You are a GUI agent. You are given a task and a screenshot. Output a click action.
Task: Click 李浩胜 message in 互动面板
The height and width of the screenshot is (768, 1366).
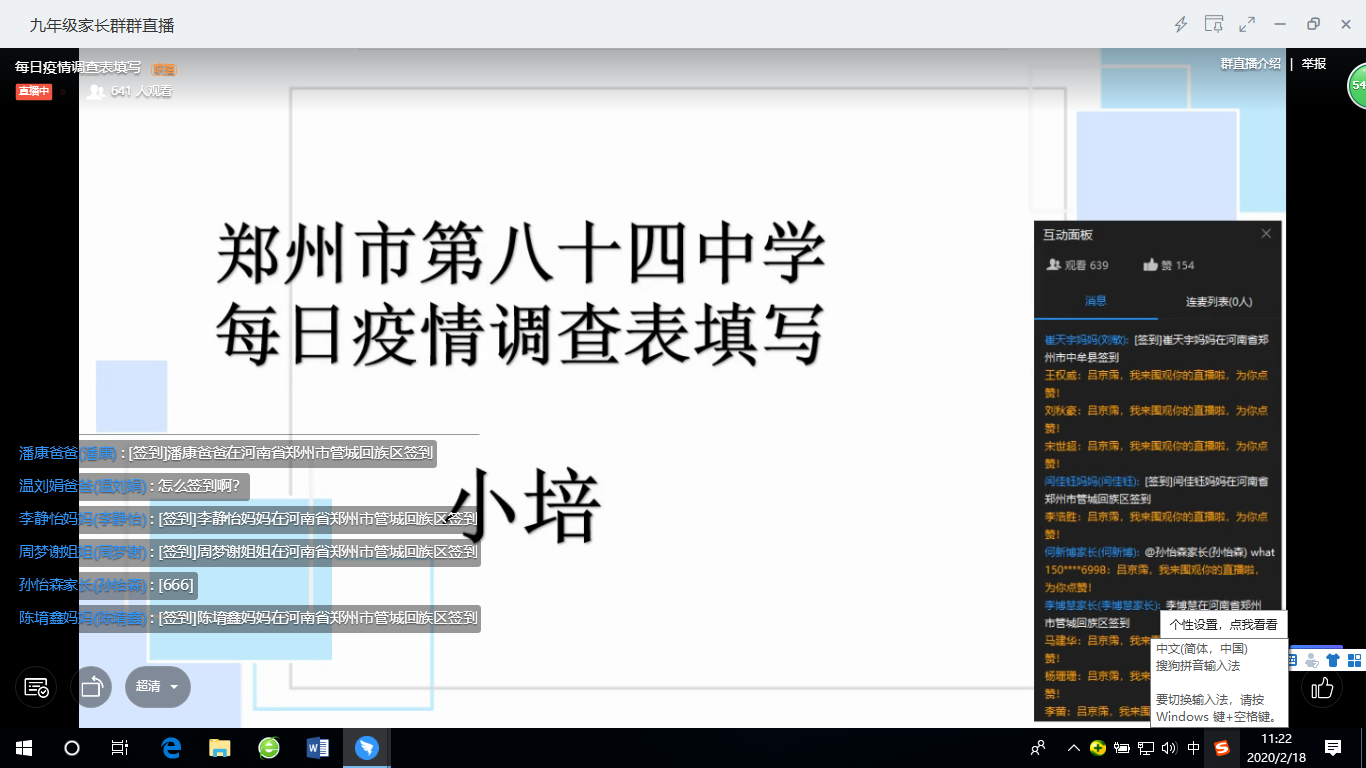(1157, 526)
